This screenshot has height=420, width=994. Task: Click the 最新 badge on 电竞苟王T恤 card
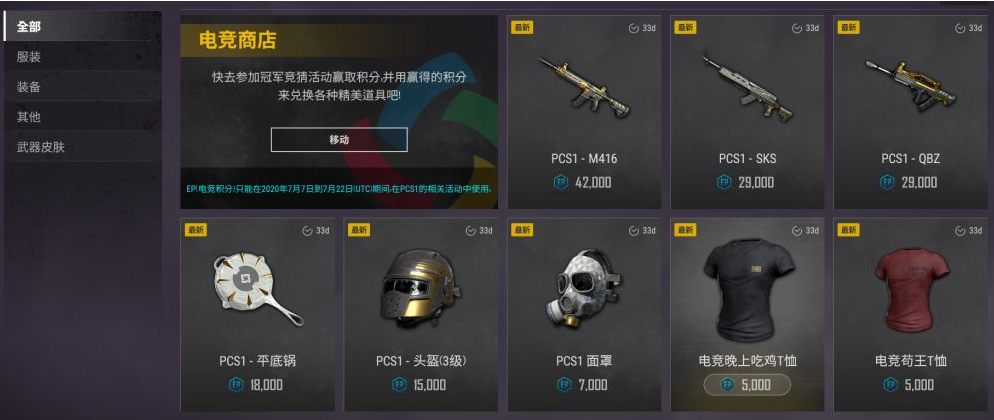(x=848, y=230)
